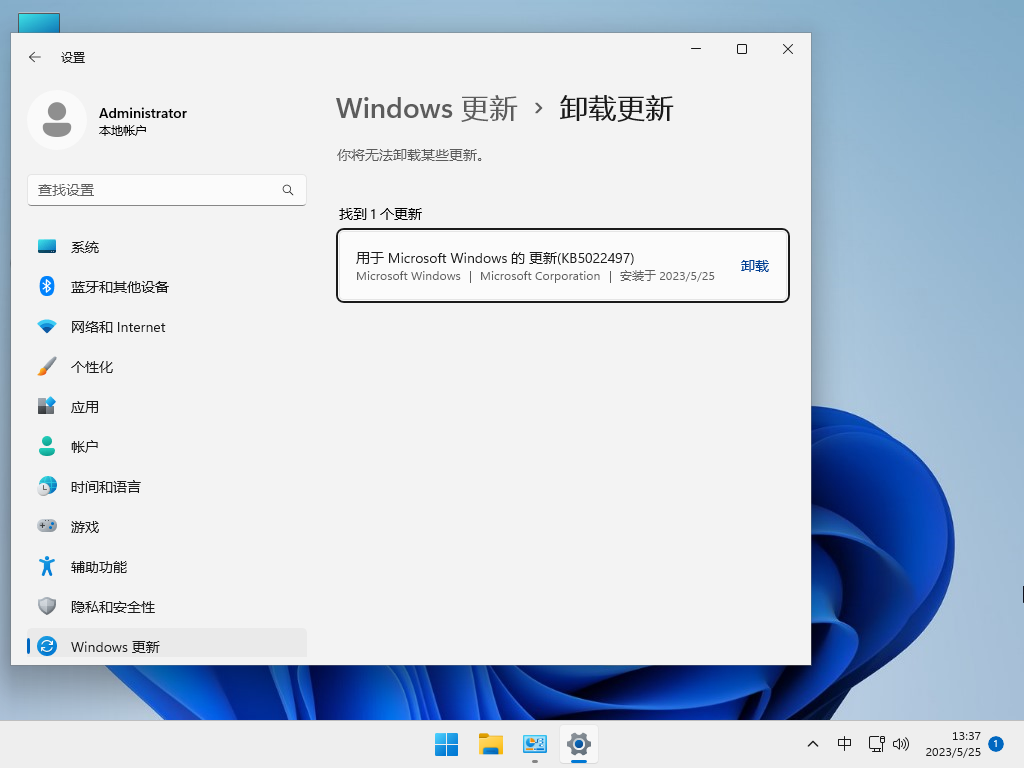Viewport: 1024px width, 768px height.
Task: Click the network icon in the system tray
Action: (x=876, y=744)
